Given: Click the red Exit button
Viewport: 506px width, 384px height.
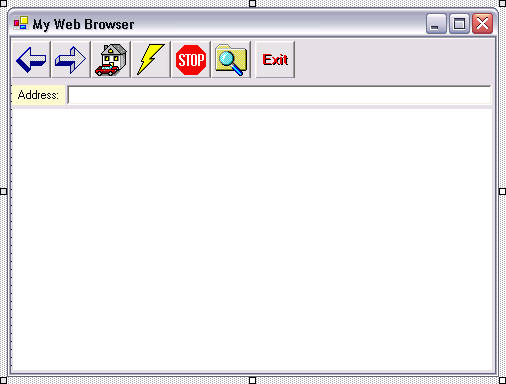Looking at the screenshot, I should click(x=275, y=60).
